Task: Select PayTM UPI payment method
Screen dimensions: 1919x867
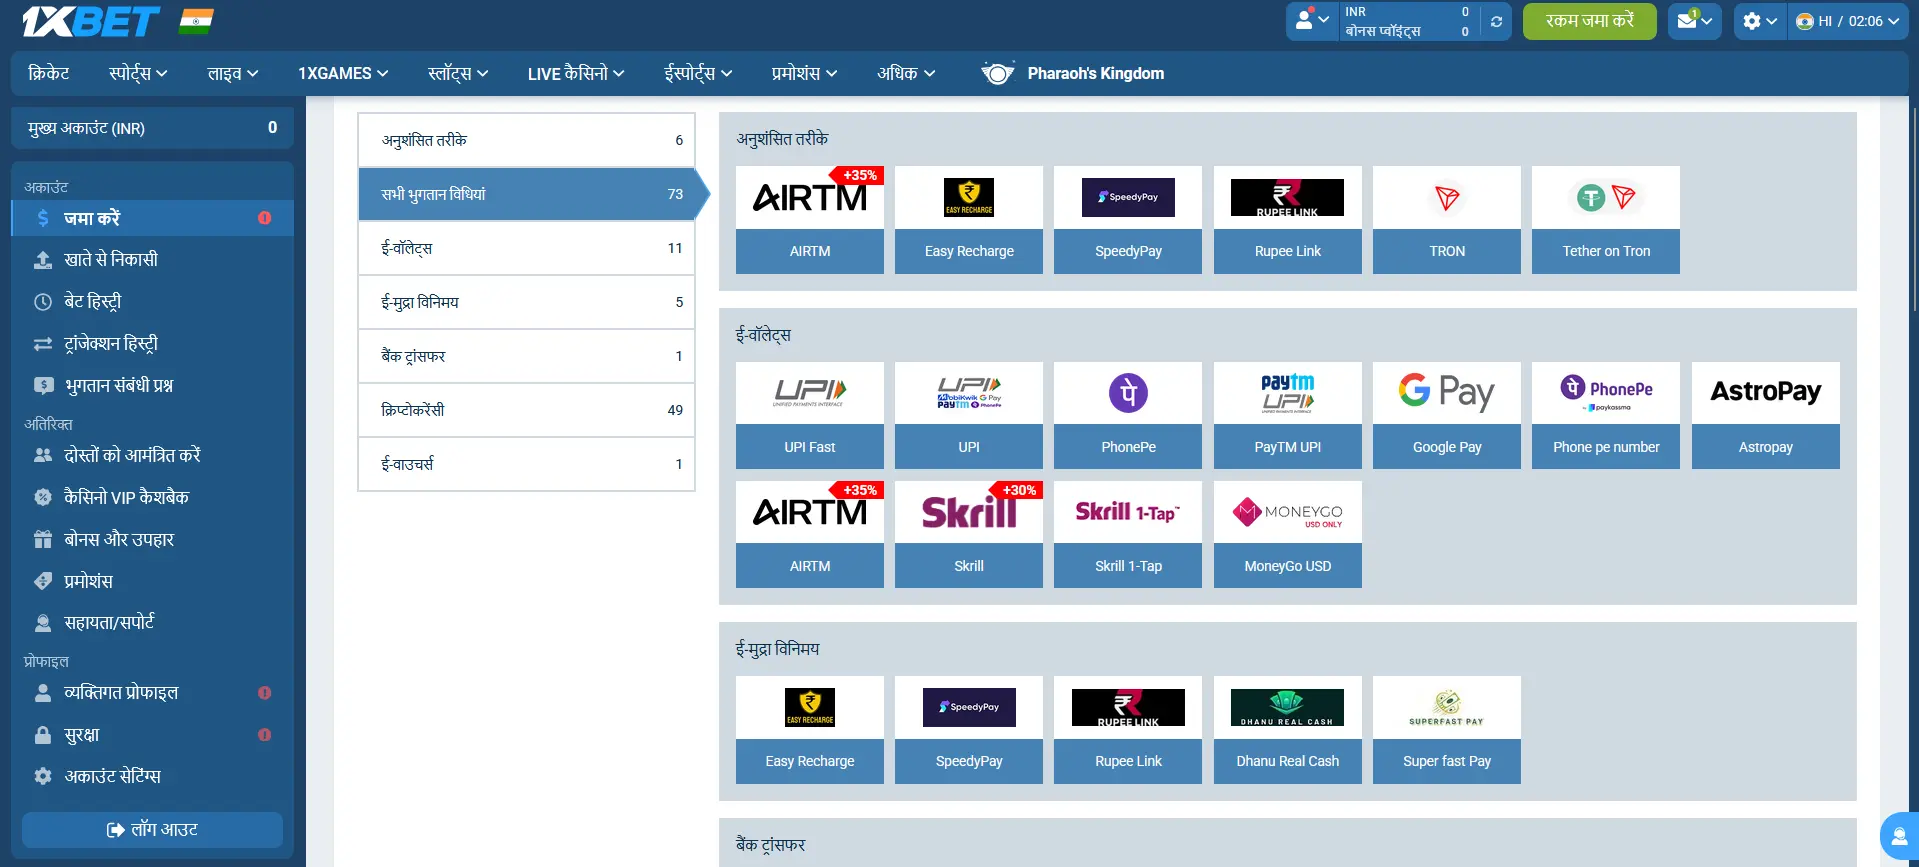Action: click(1288, 415)
